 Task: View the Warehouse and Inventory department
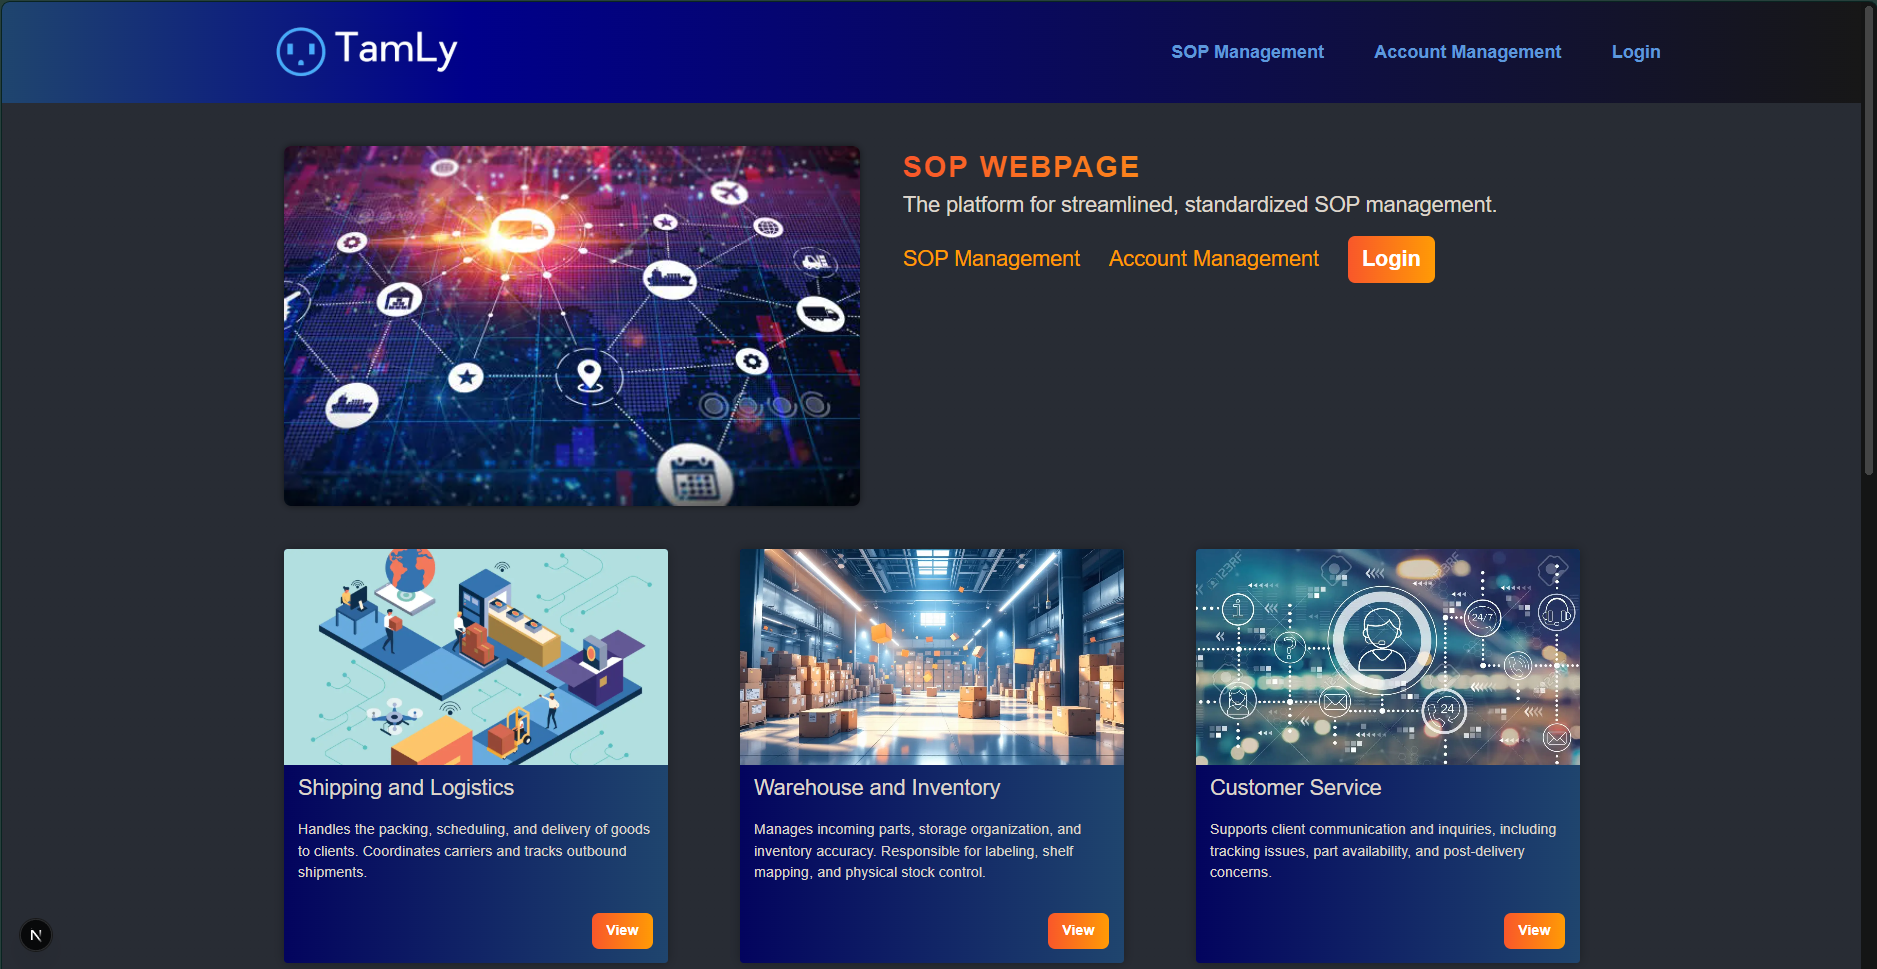(1078, 931)
